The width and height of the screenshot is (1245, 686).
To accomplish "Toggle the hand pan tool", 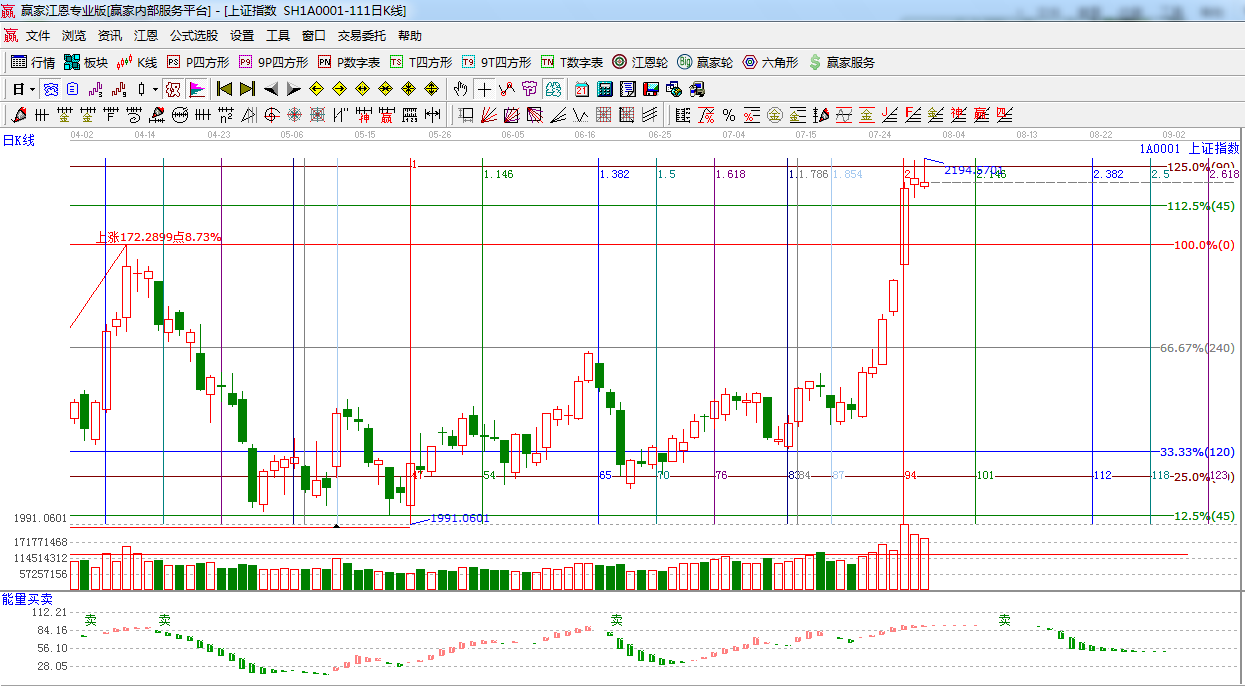I will point(460,89).
